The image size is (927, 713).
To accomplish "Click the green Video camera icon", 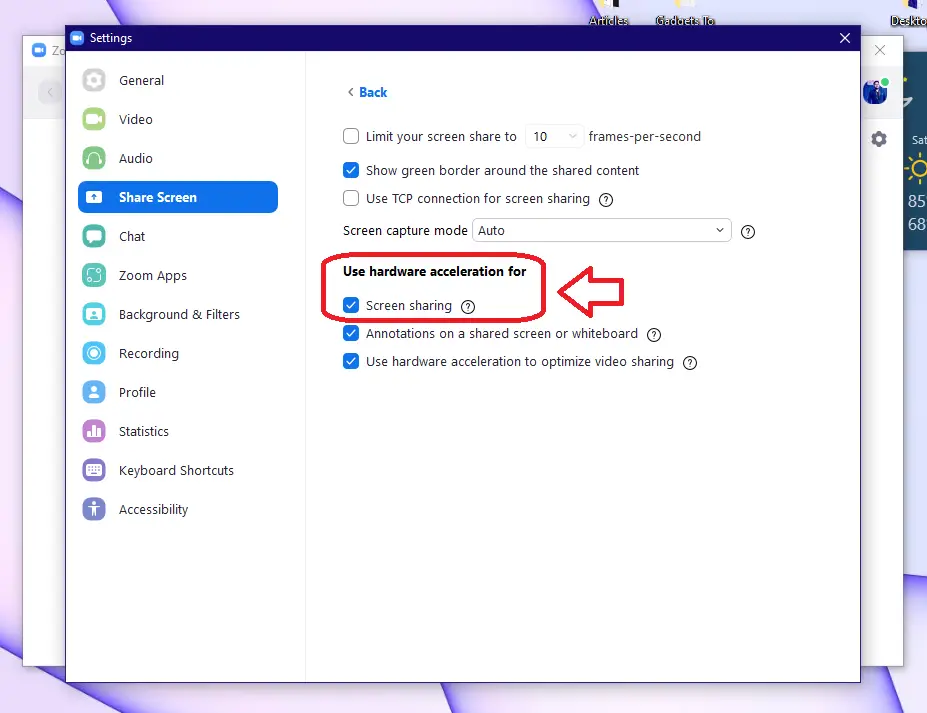I will tap(94, 119).
